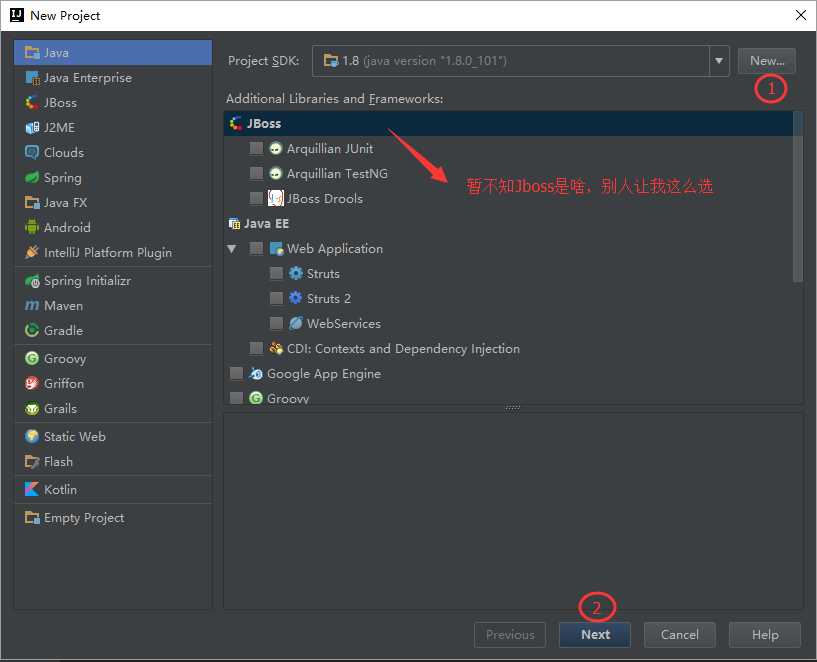This screenshot has width=817, height=662.
Task: Choose the JBoss icon in left list
Action: pyautogui.click(x=32, y=103)
